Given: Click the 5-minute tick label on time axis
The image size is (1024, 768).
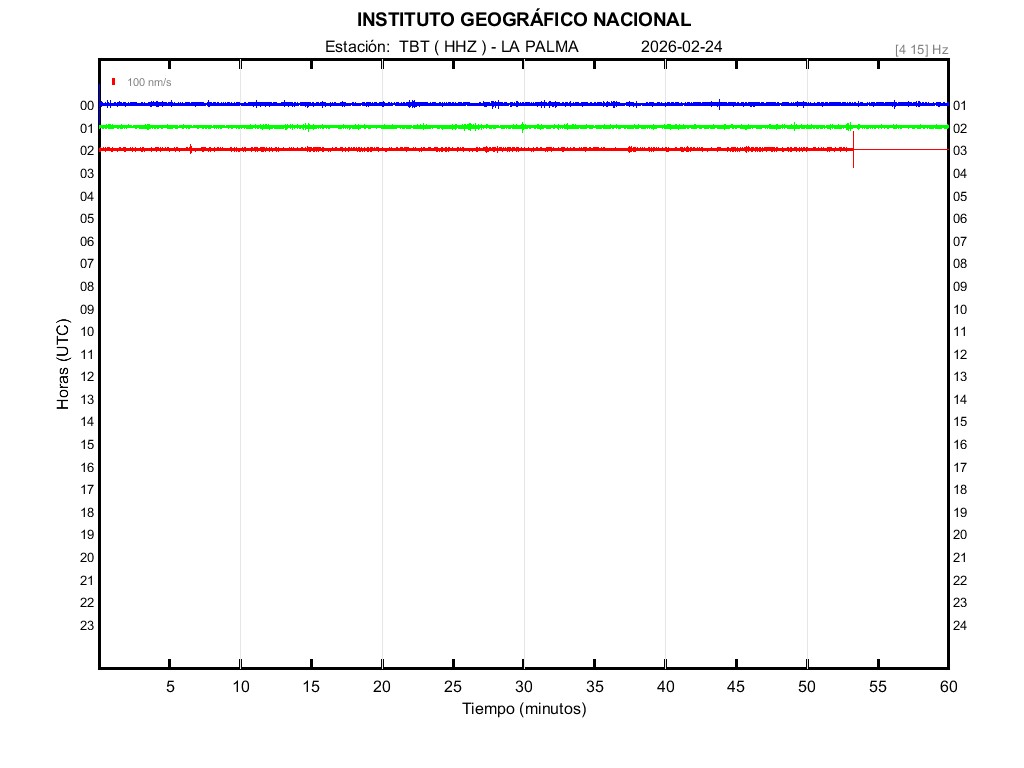Looking at the screenshot, I should click(170, 686).
